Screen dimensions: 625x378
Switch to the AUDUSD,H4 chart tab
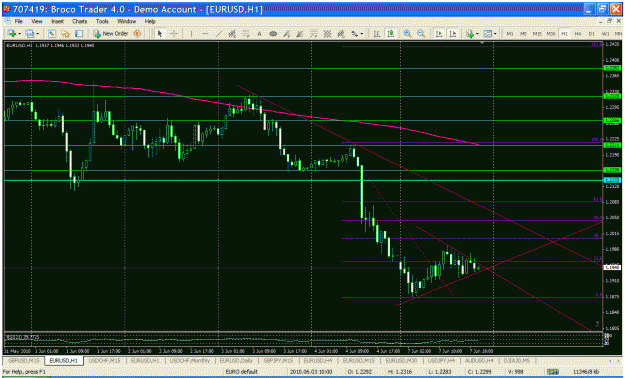point(480,360)
